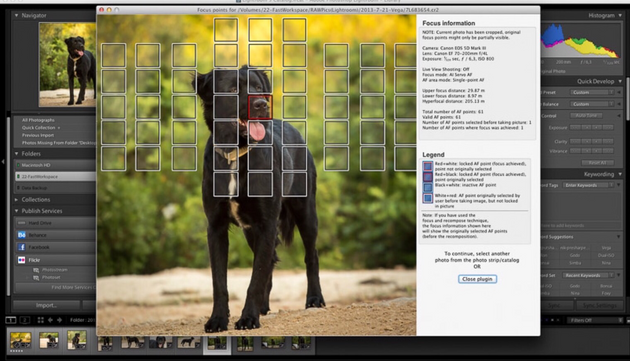
Task: Toggle the left panel hide arrow
Action: [3, 162]
